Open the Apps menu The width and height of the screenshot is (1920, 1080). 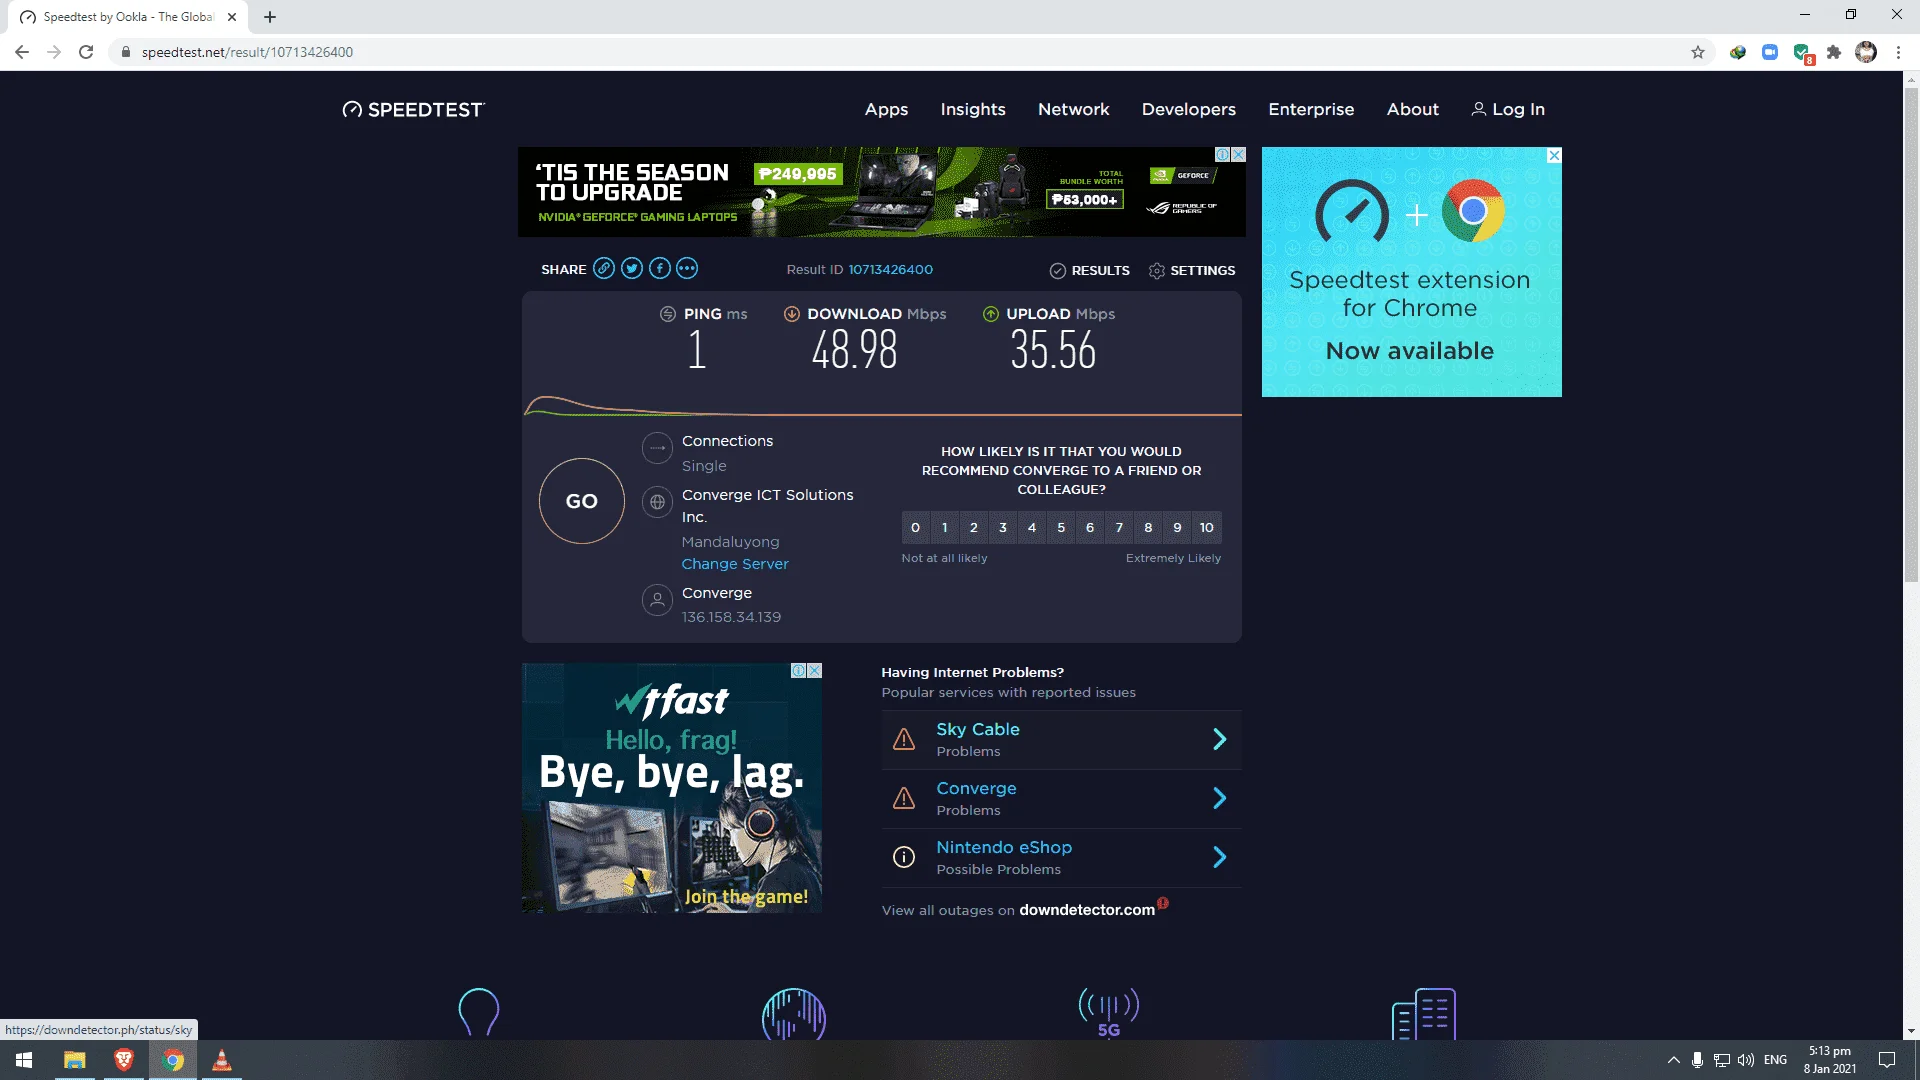click(886, 110)
